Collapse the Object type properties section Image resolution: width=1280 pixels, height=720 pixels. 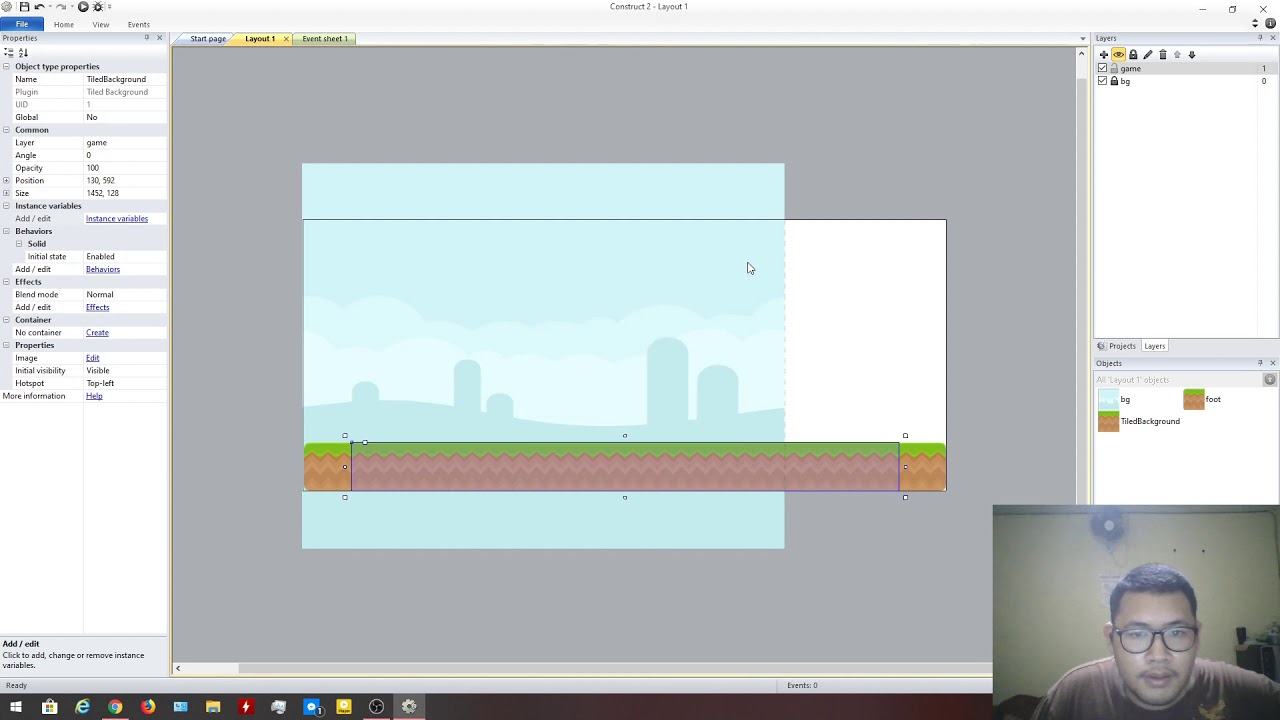[6, 66]
